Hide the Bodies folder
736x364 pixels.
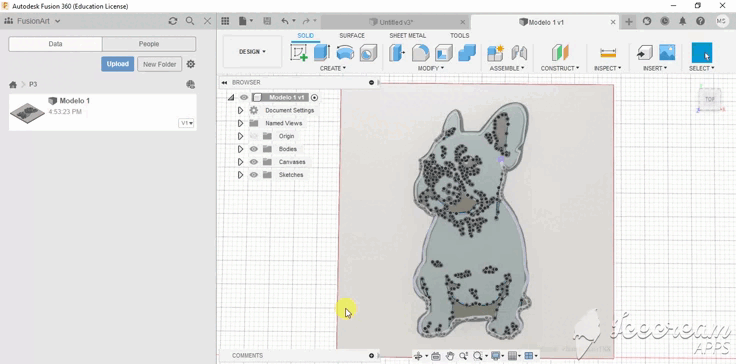click(254, 149)
